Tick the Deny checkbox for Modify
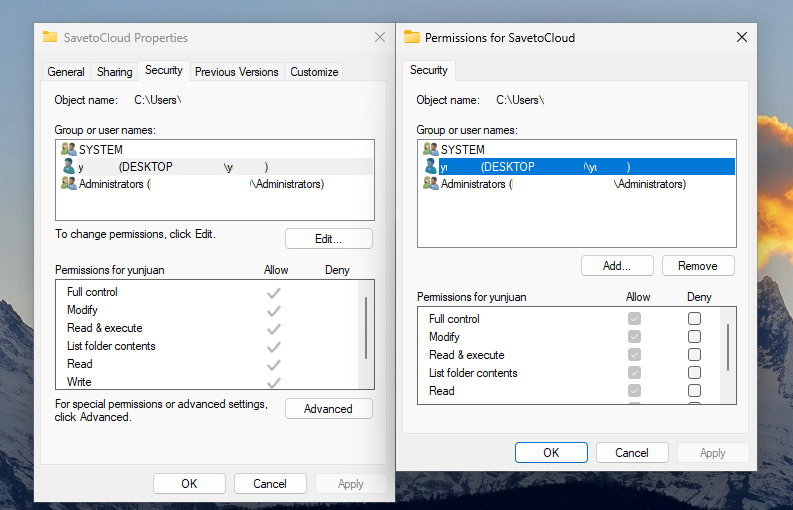The width and height of the screenshot is (793, 510). click(x=694, y=337)
